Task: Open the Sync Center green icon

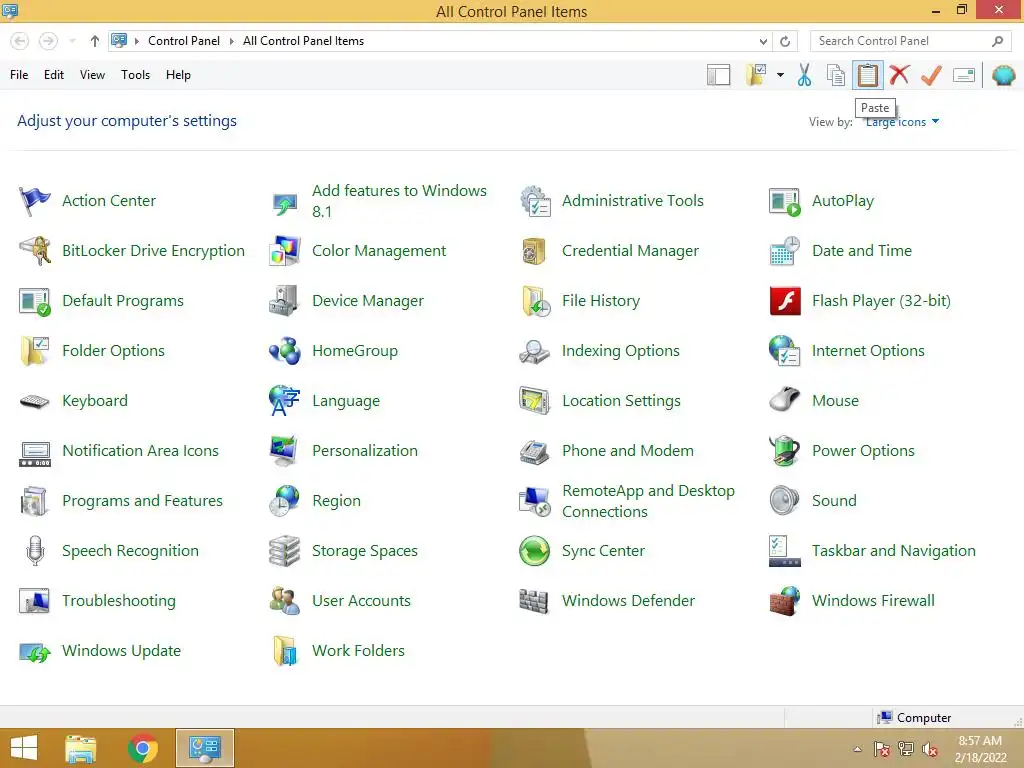Action: [x=534, y=551]
